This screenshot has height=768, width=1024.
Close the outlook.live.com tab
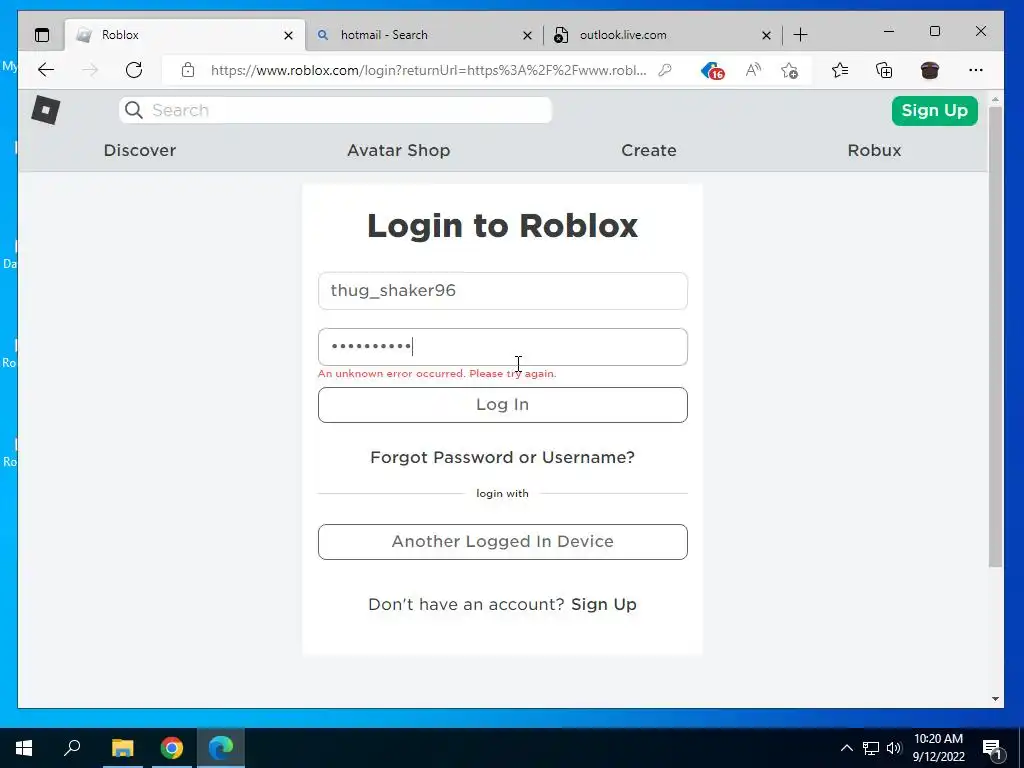coord(767,35)
